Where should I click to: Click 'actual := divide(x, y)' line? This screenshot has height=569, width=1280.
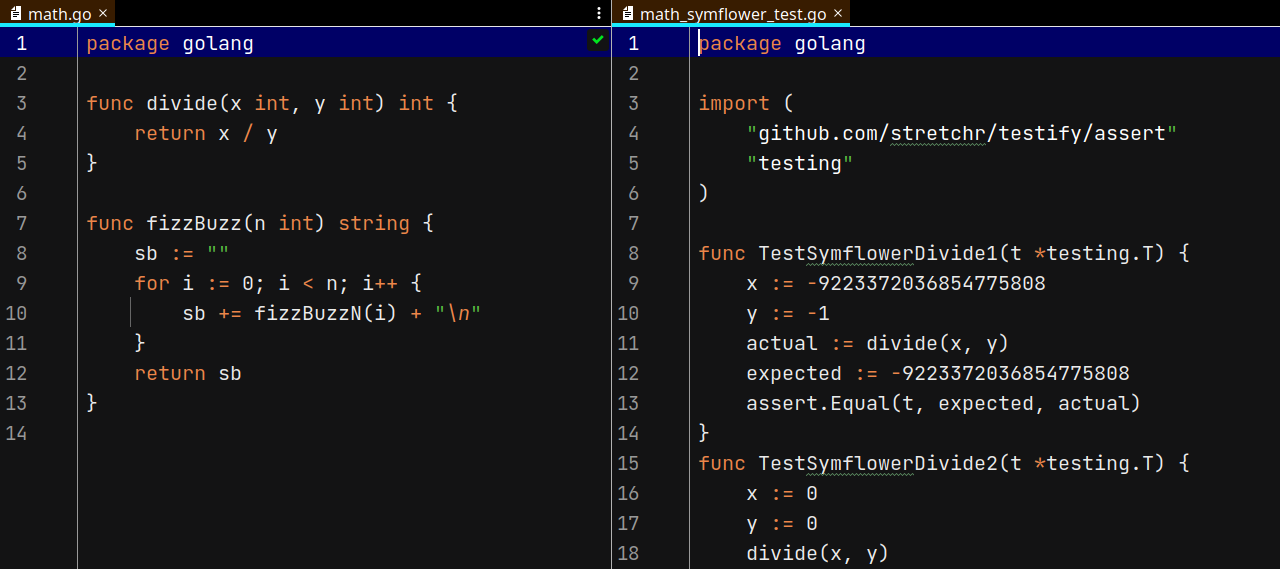(x=878, y=343)
